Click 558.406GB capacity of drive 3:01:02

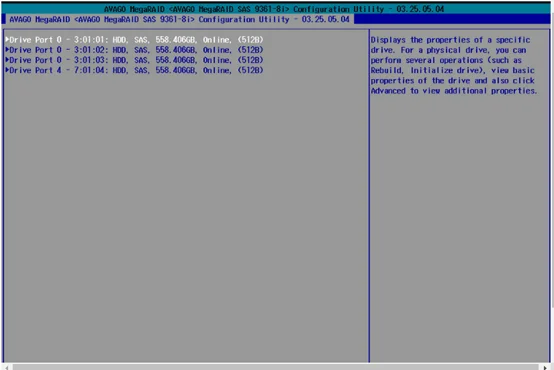(x=176, y=50)
